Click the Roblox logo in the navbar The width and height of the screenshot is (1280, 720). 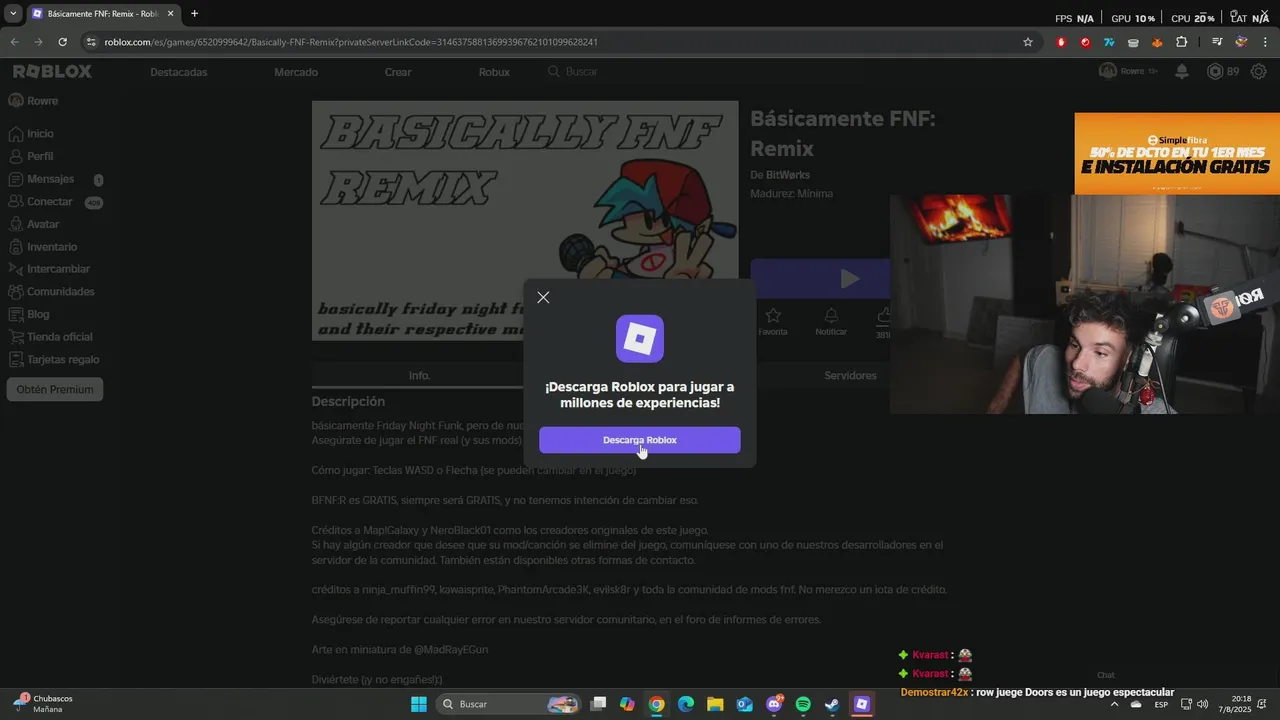pyautogui.click(x=52, y=72)
